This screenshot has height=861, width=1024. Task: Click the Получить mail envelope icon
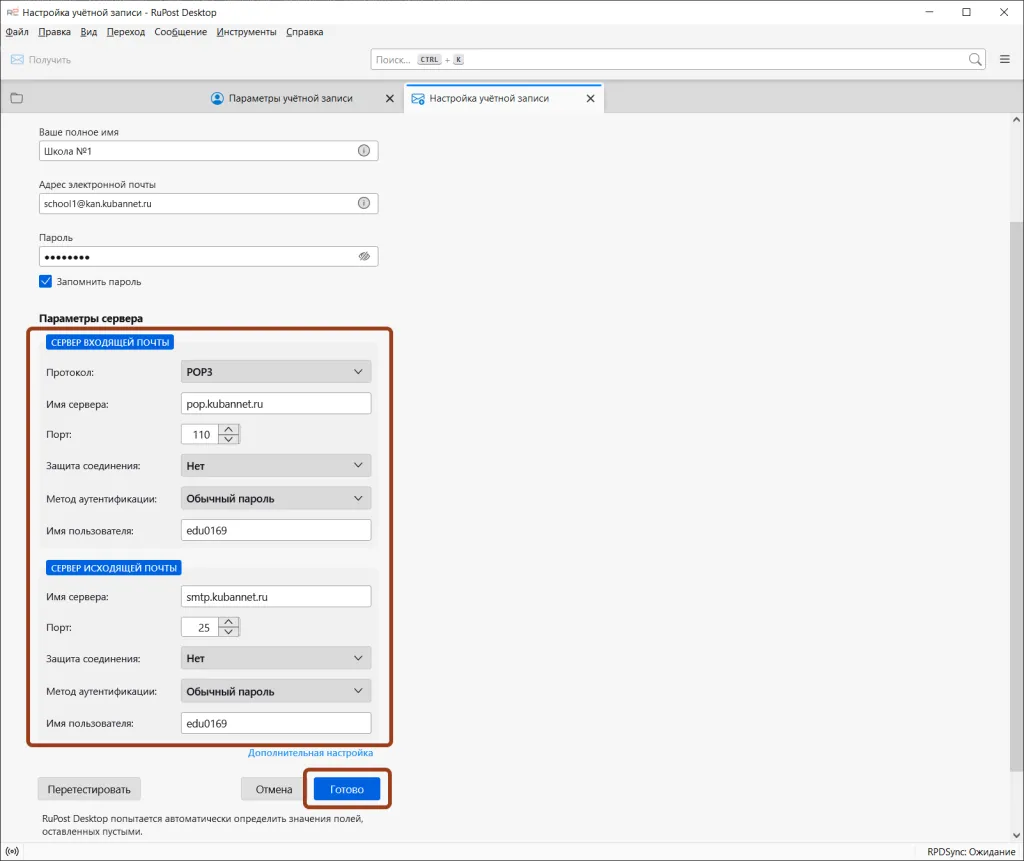click(x=17, y=59)
